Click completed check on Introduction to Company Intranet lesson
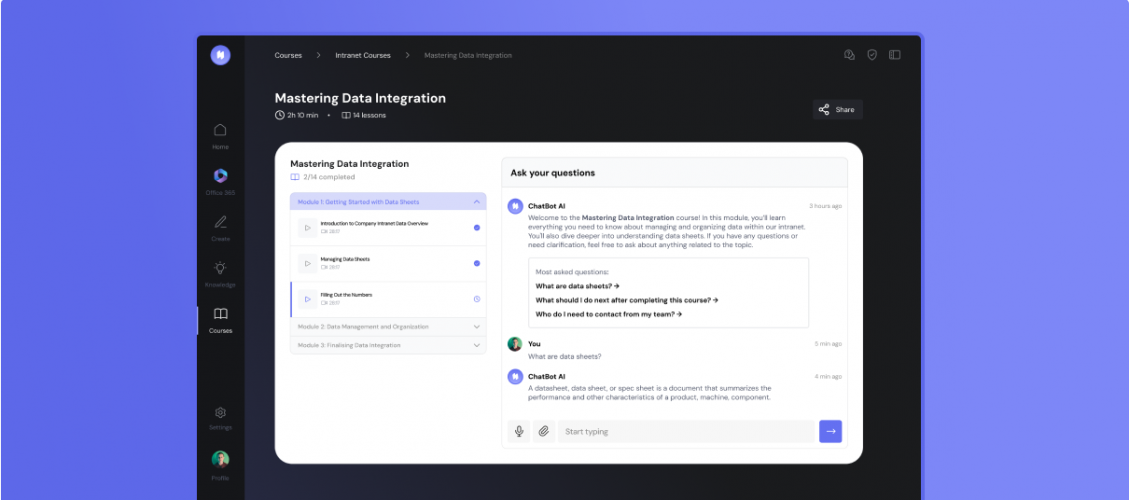This screenshot has height=500, width=1129. (477, 228)
